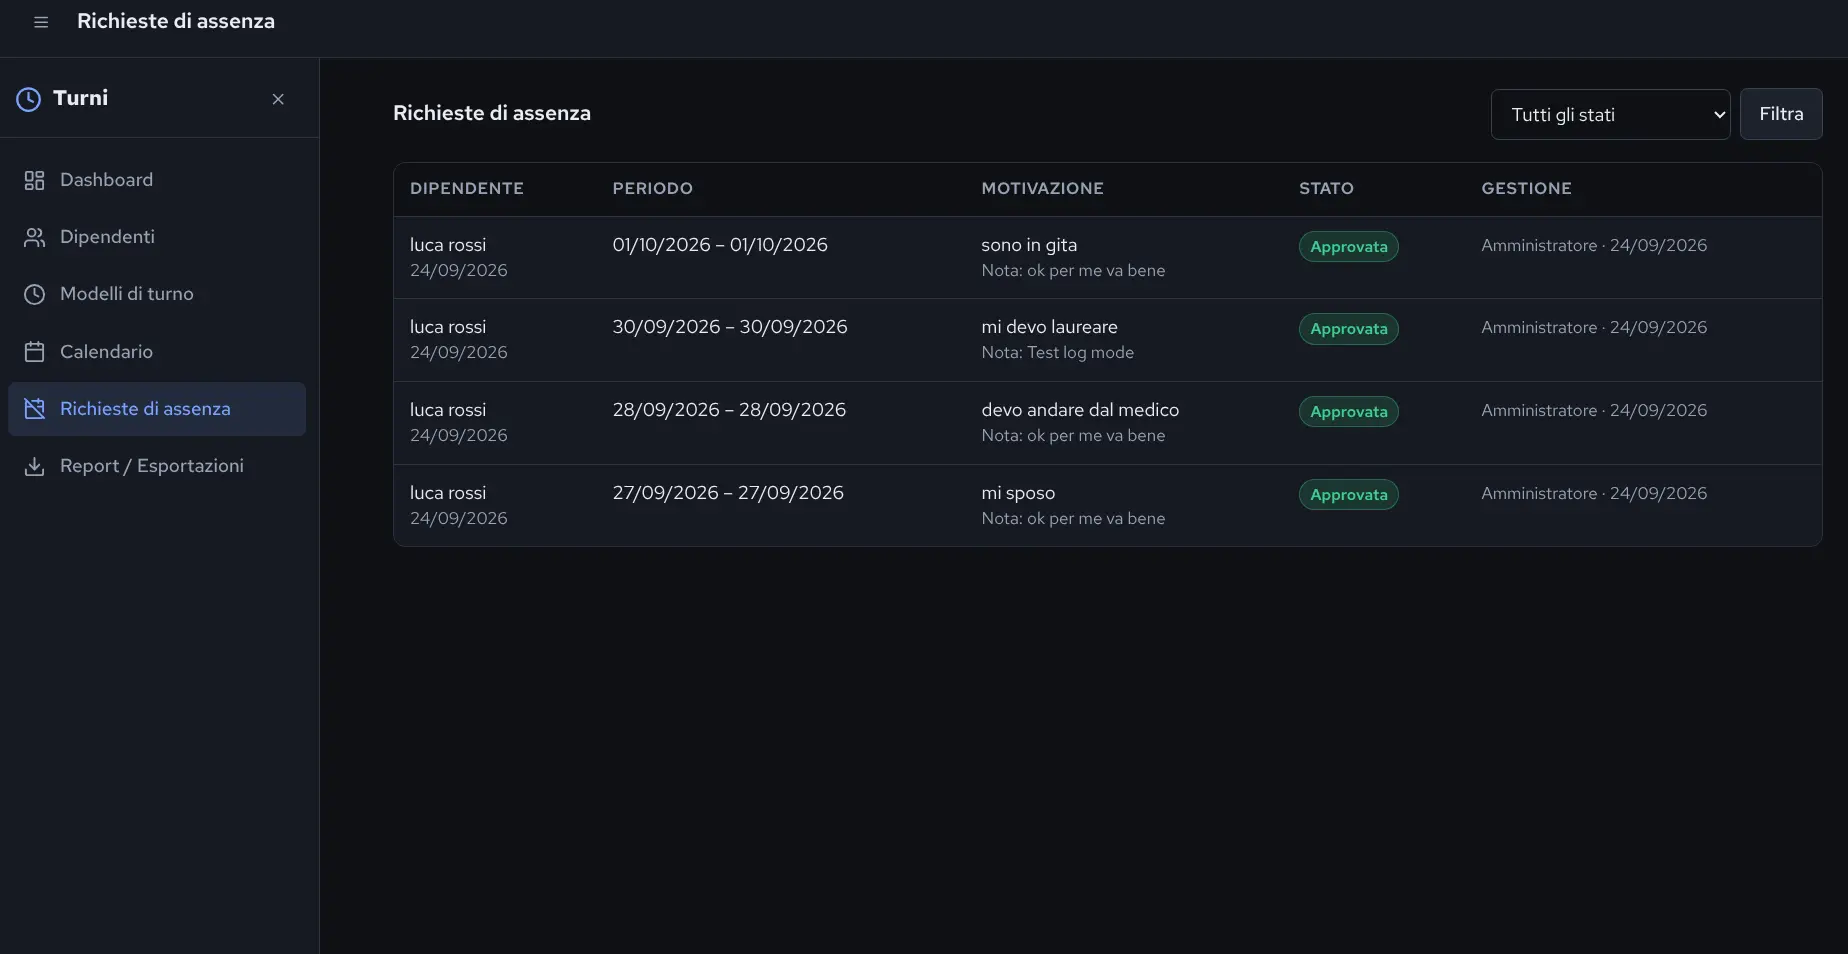Select period 28/09/2026 – 28/09/2026
The height and width of the screenshot is (954, 1848).
729,410
